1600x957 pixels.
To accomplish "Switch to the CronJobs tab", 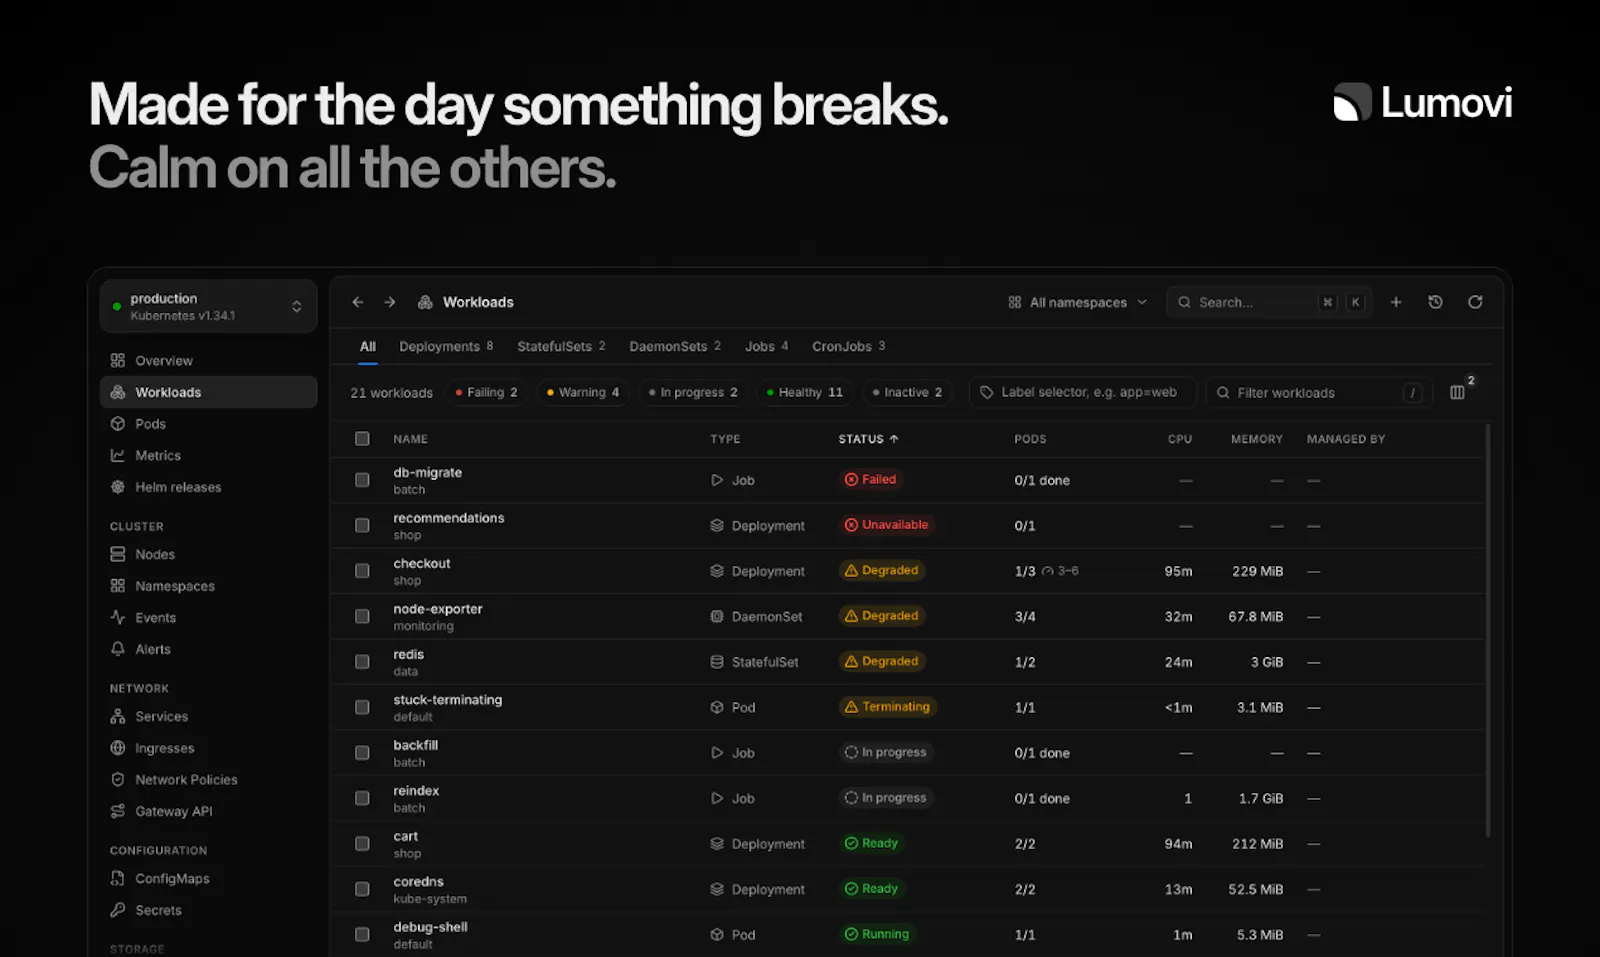I will click(849, 346).
